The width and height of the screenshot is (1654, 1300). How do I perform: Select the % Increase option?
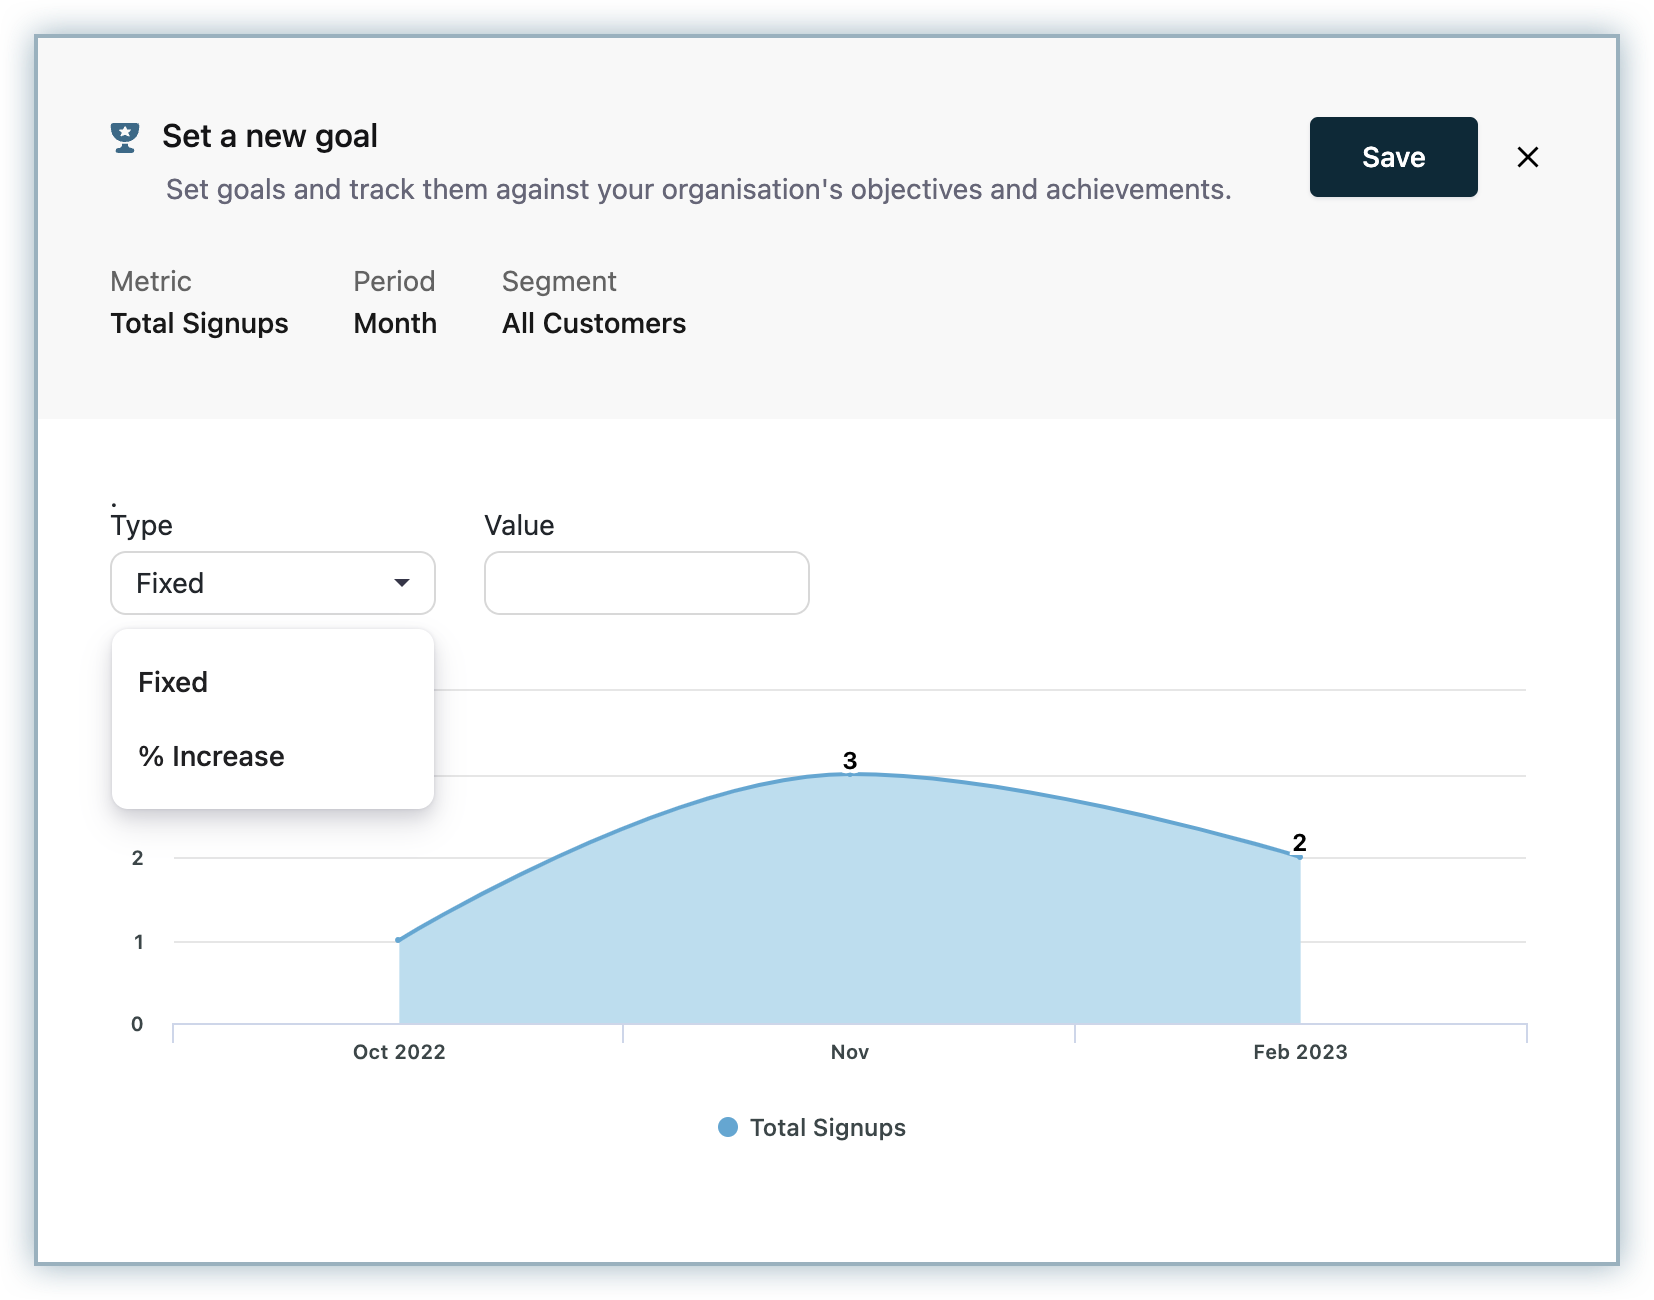click(x=211, y=756)
